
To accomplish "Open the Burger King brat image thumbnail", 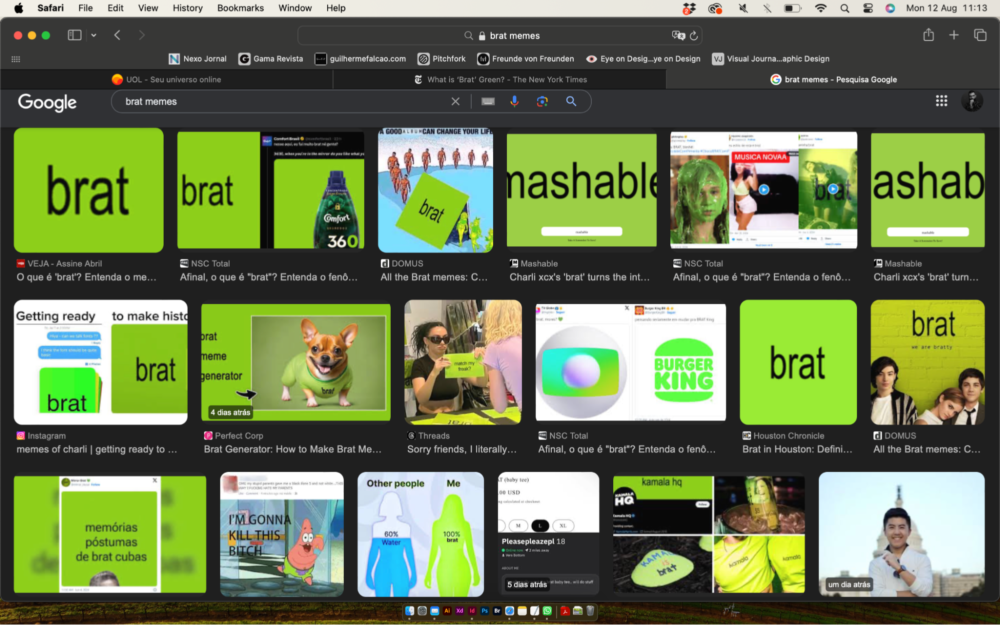I will [x=631, y=362].
